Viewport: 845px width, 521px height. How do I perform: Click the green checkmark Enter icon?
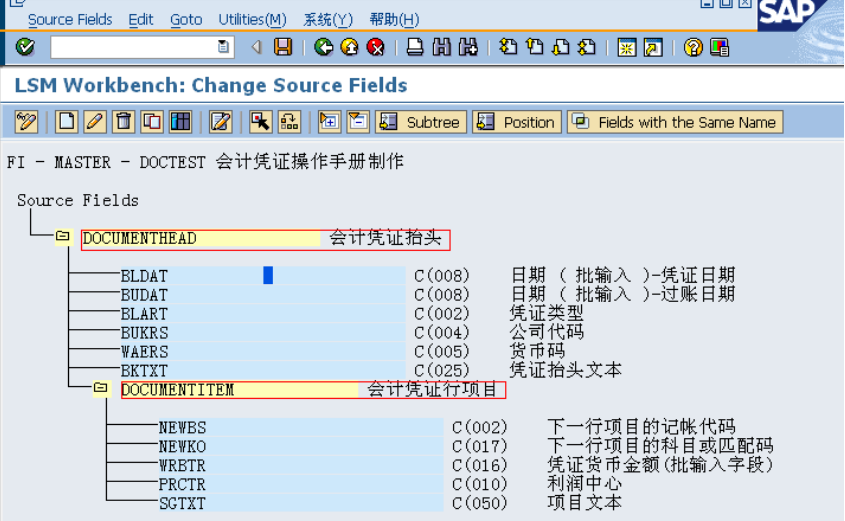tap(25, 47)
